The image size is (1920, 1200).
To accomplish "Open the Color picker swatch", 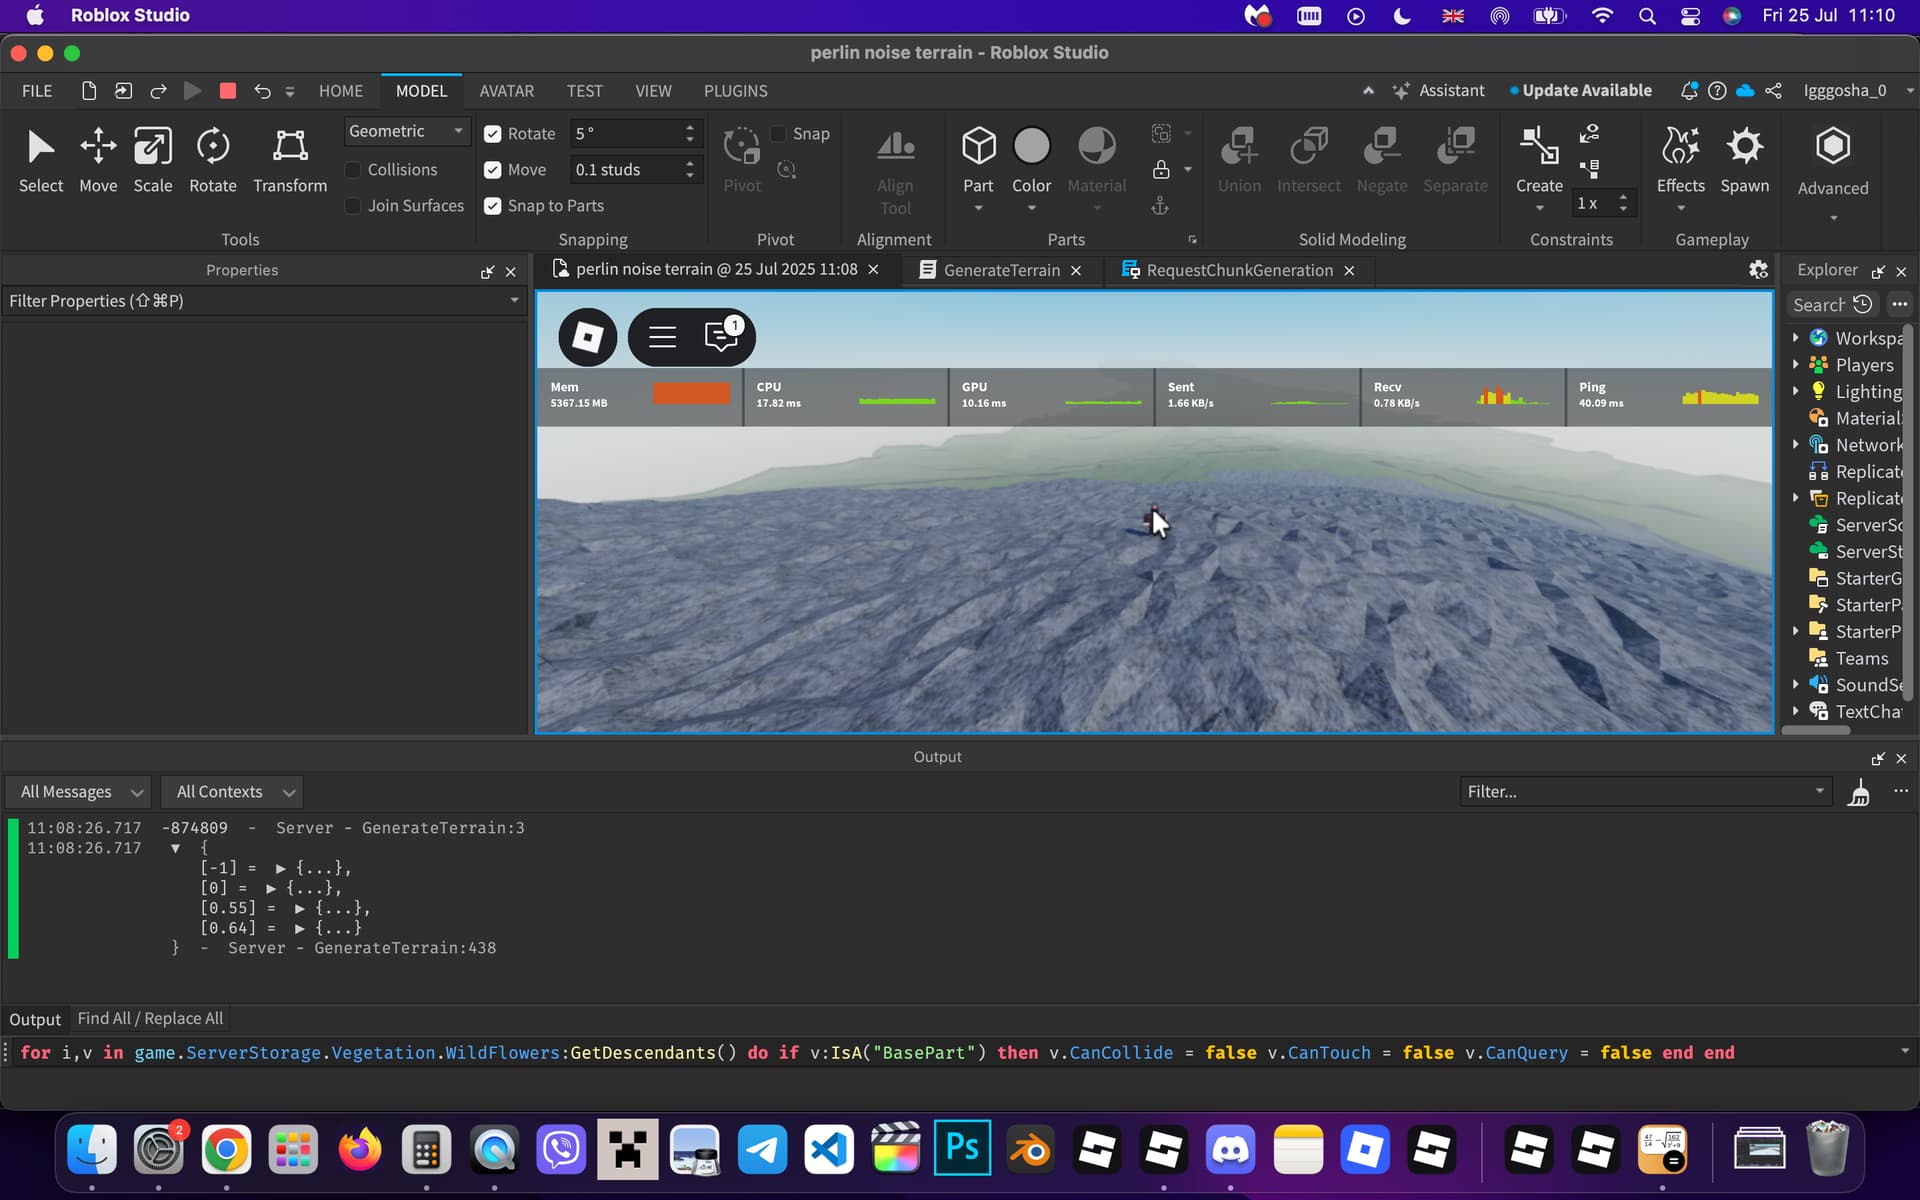I will [1031, 146].
